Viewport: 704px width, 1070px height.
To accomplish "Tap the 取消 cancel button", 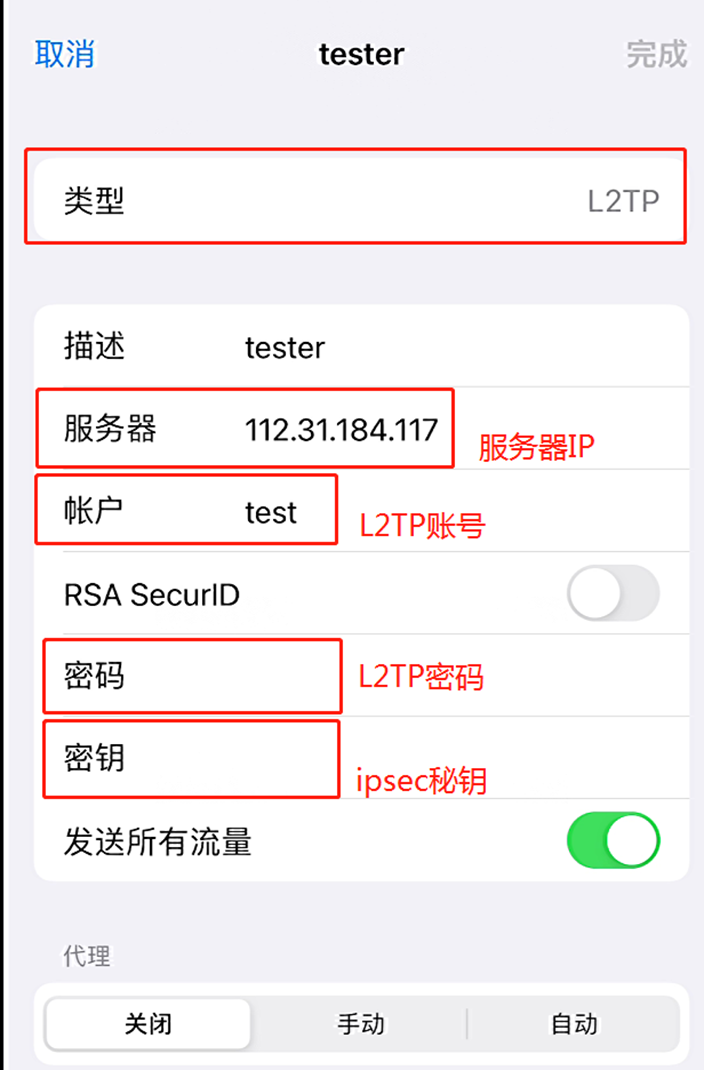I will click(65, 54).
